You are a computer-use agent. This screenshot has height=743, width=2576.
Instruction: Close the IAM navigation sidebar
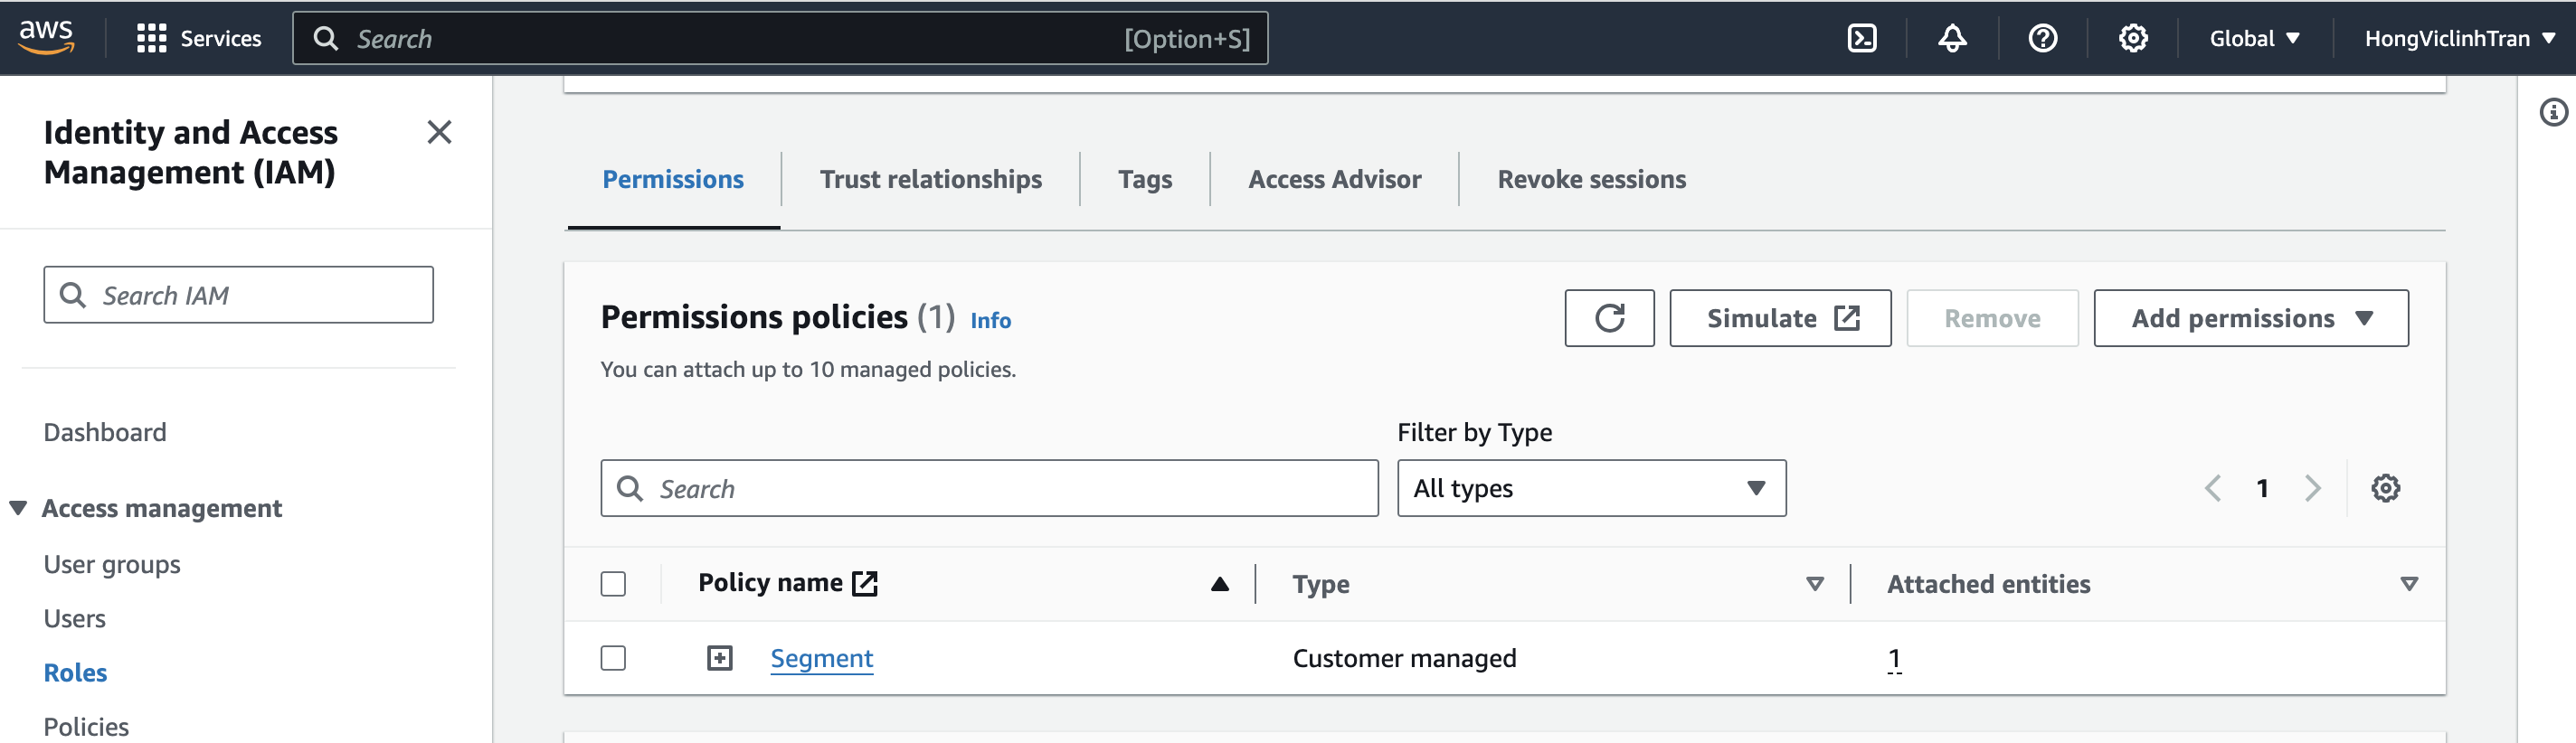coord(439,132)
